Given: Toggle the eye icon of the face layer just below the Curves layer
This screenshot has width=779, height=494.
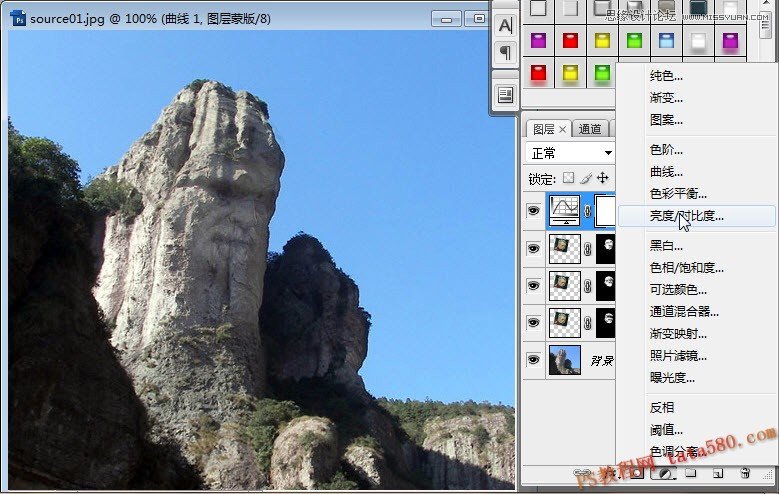Looking at the screenshot, I should [x=534, y=248].
